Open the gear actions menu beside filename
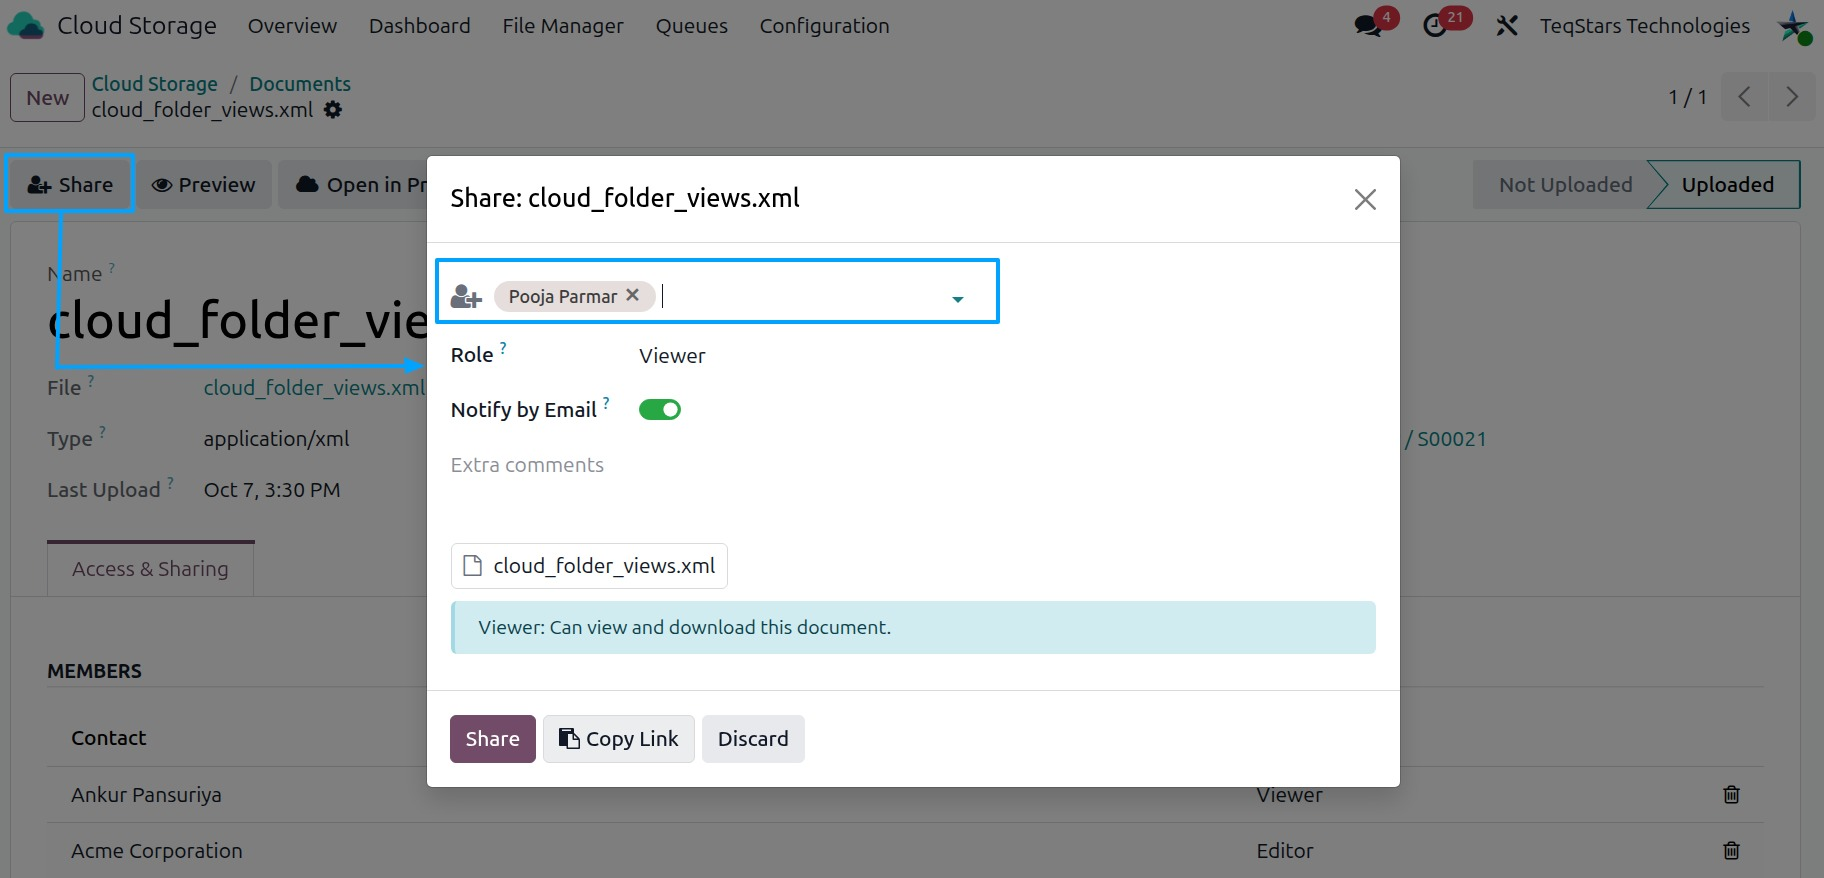The width and height of the screenshot is (1824, 878). [x=333, y=110]
